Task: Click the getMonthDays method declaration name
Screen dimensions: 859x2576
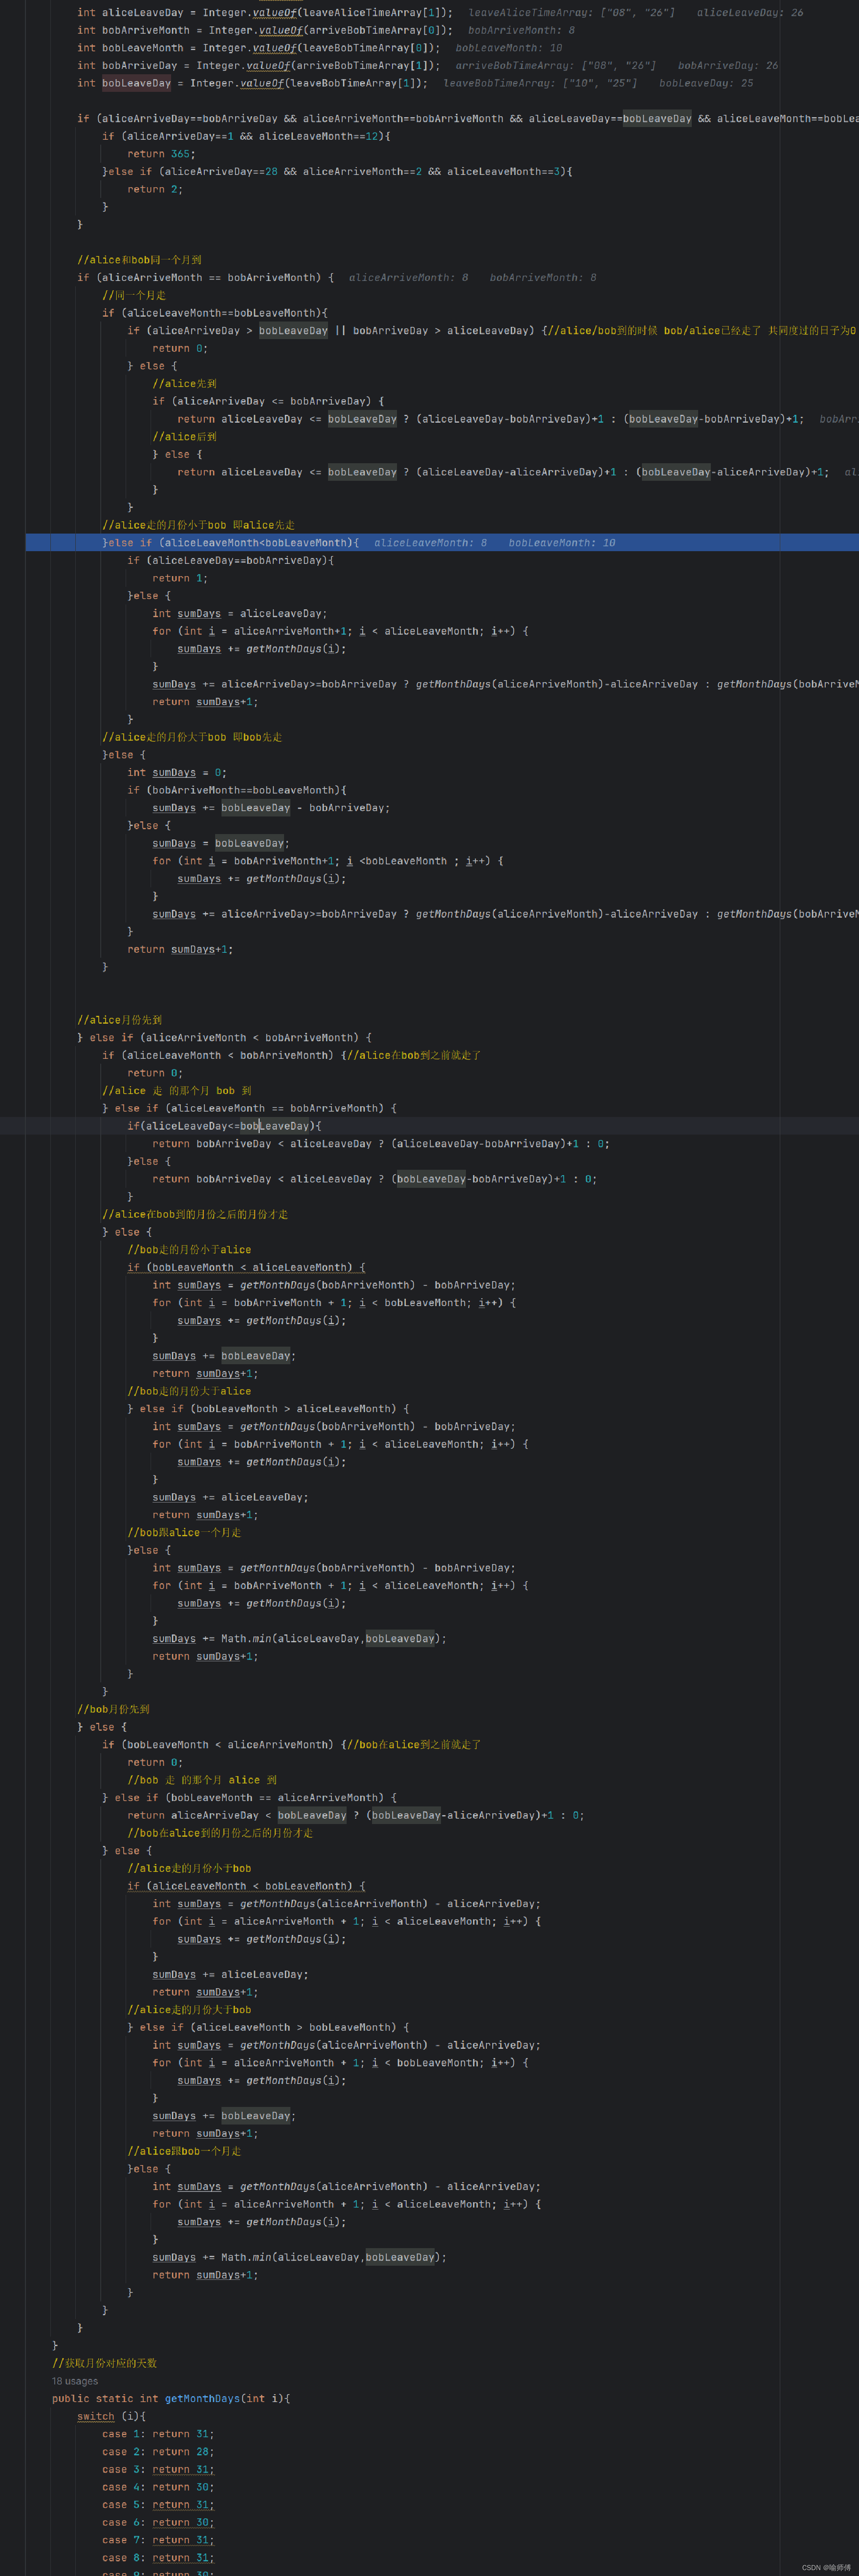Action: click(203, 2398)
